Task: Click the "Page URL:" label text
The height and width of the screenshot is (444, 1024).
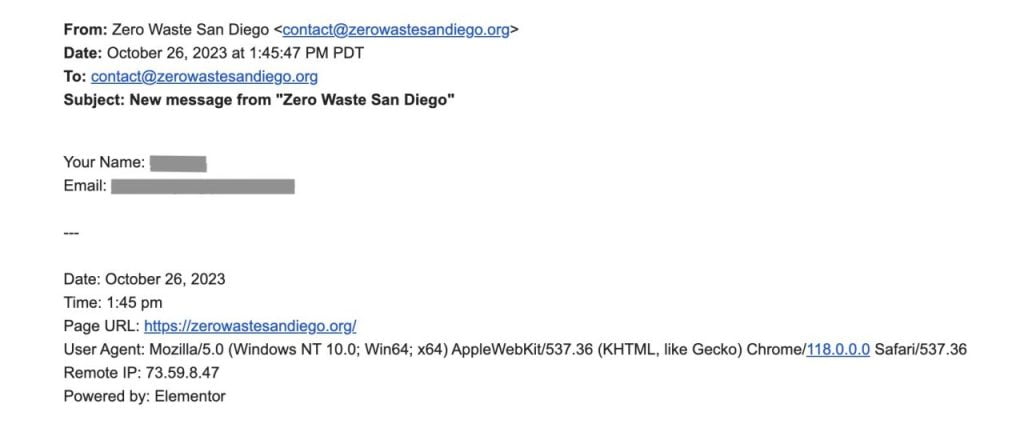Action: [x=101, y=326]
